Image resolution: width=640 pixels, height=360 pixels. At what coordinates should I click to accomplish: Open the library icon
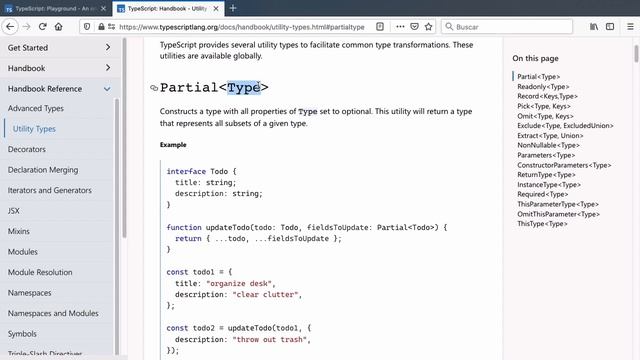coord(594,27)
